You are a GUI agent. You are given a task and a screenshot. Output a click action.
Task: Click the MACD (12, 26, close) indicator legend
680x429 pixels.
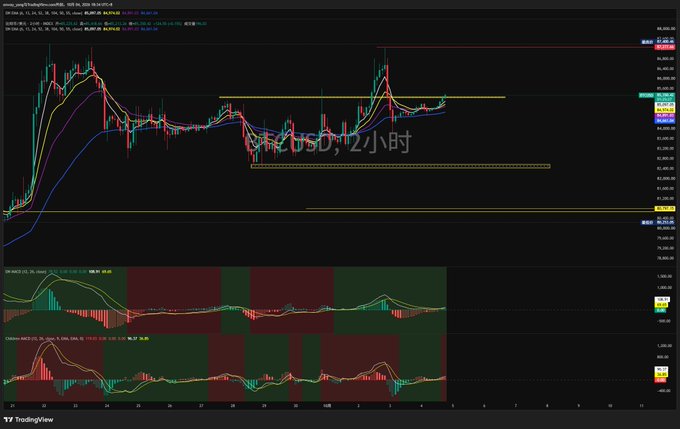59,272
